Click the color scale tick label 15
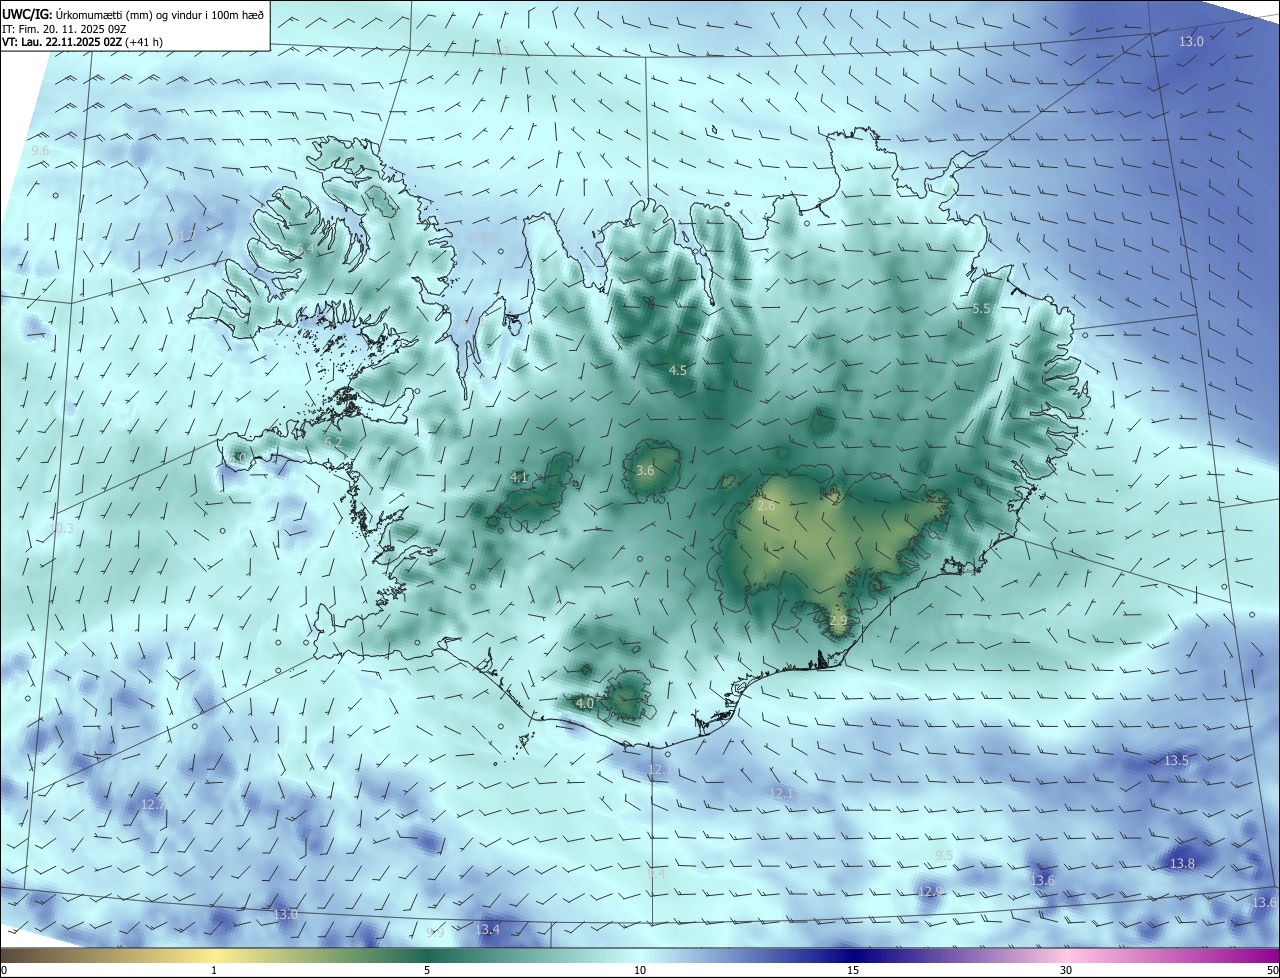1280x978 pixels. tap(853, 970)
